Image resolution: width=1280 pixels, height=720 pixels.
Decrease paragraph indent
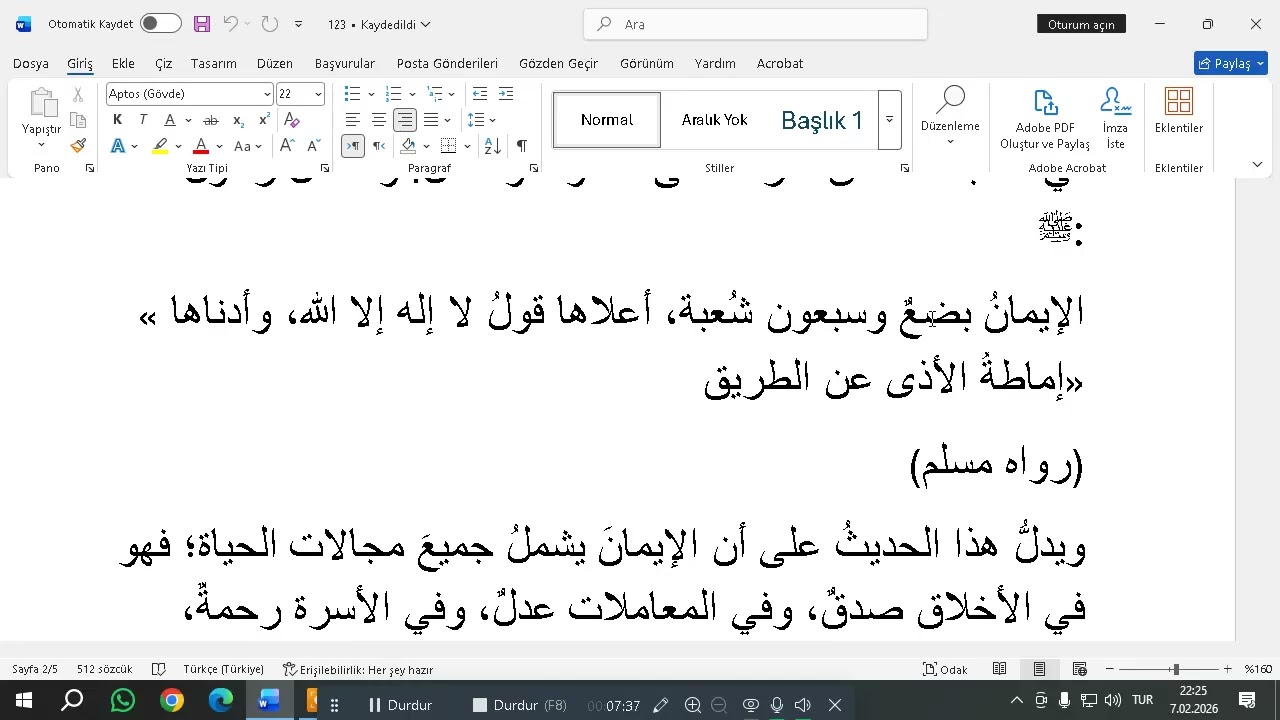click(x=480, y=94)
